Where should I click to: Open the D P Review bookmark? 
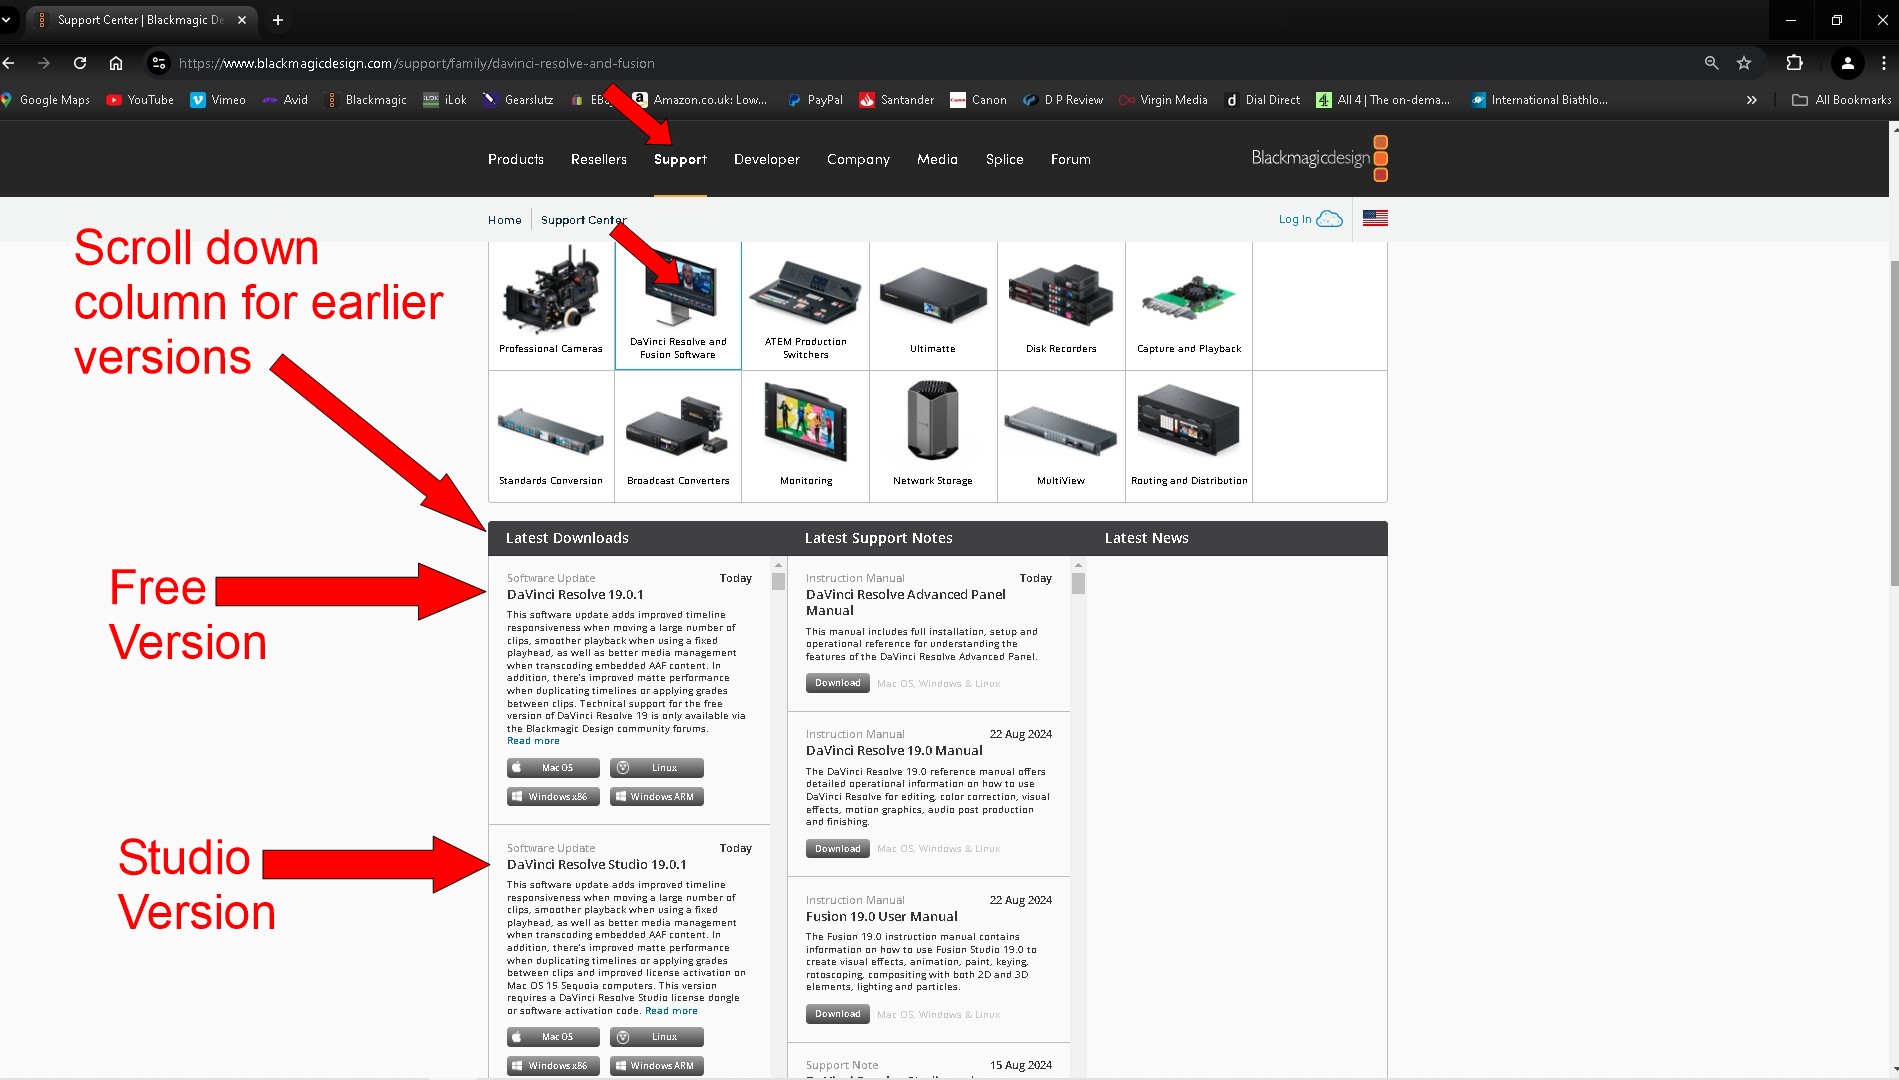click(x=1063, y=100)
